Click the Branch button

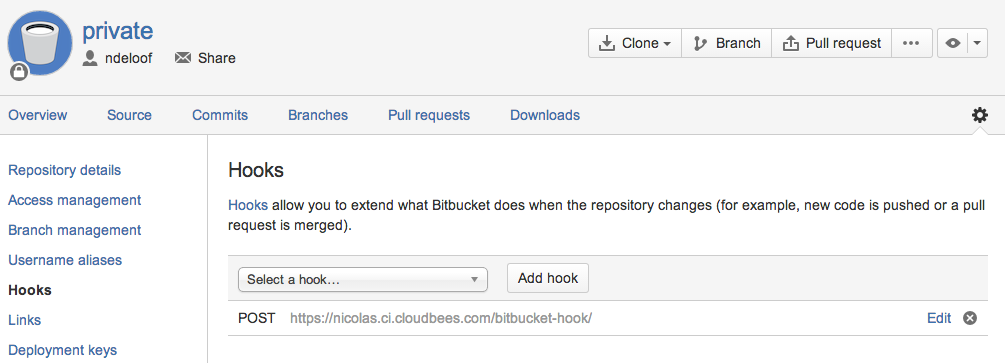tap(727, 43)
